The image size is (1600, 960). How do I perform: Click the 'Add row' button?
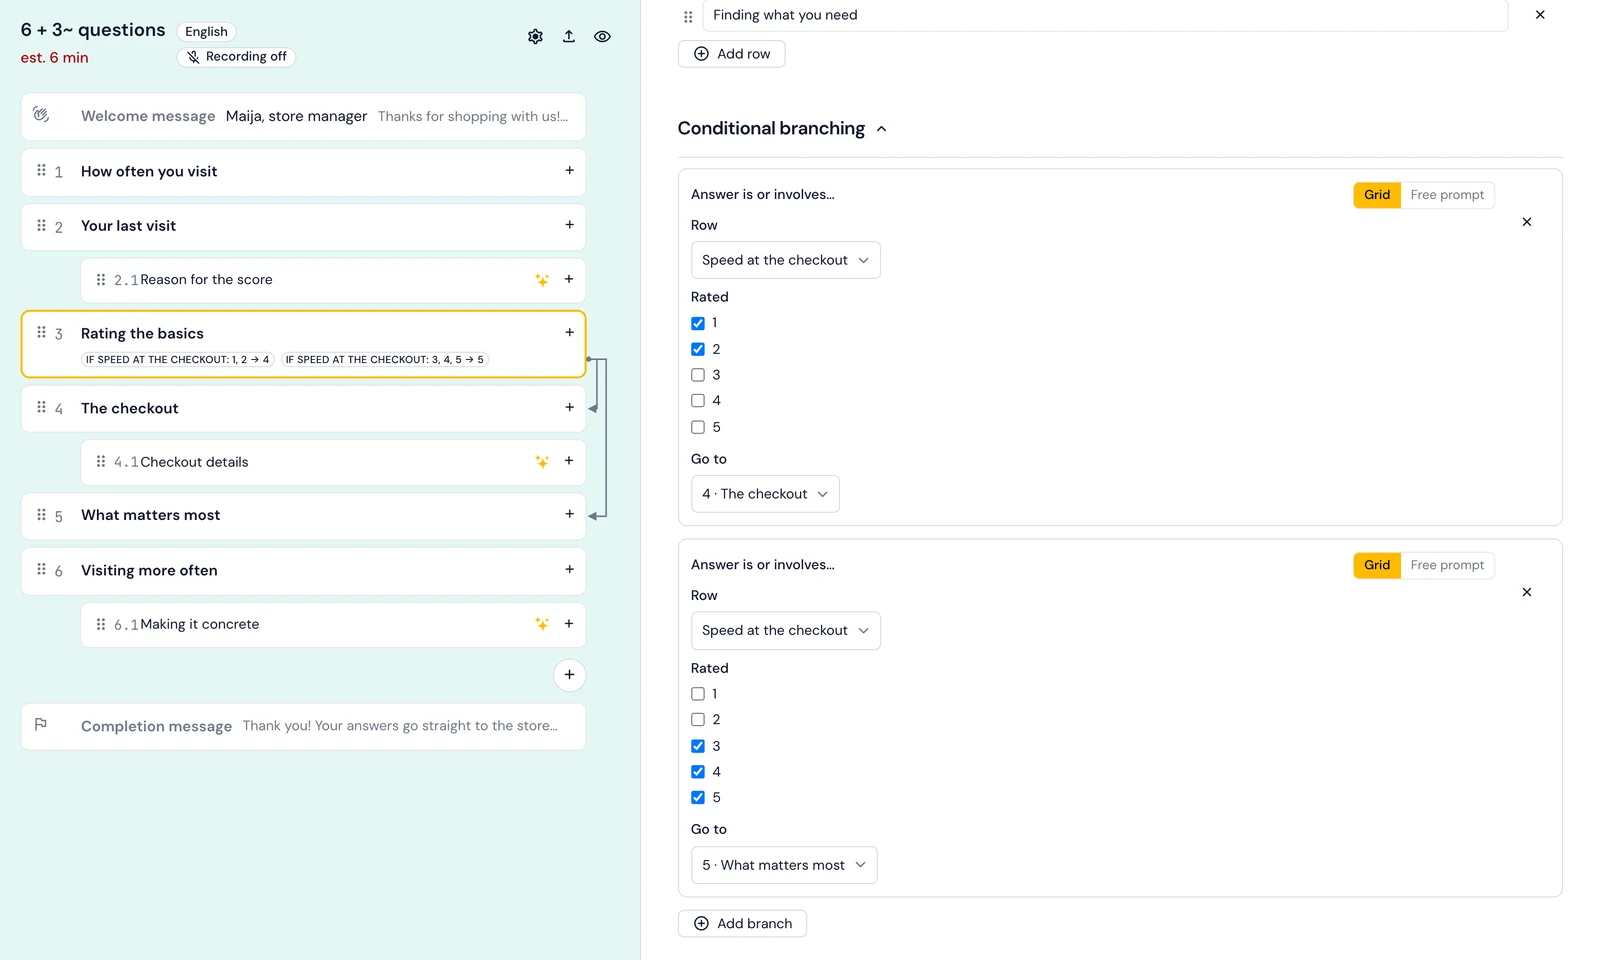(731, 54)
